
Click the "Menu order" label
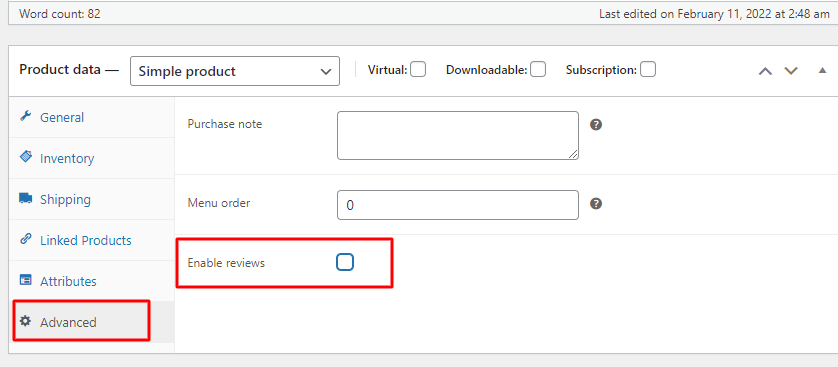click(219, 203)
